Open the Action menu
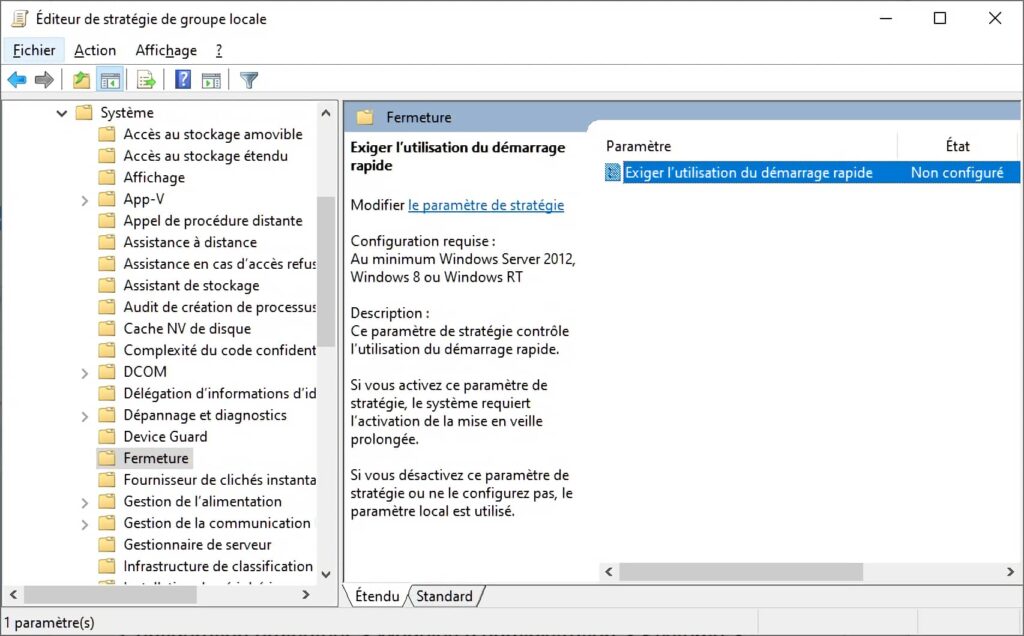This screenshot has height=636, width=1024. [x=95, y=49]
